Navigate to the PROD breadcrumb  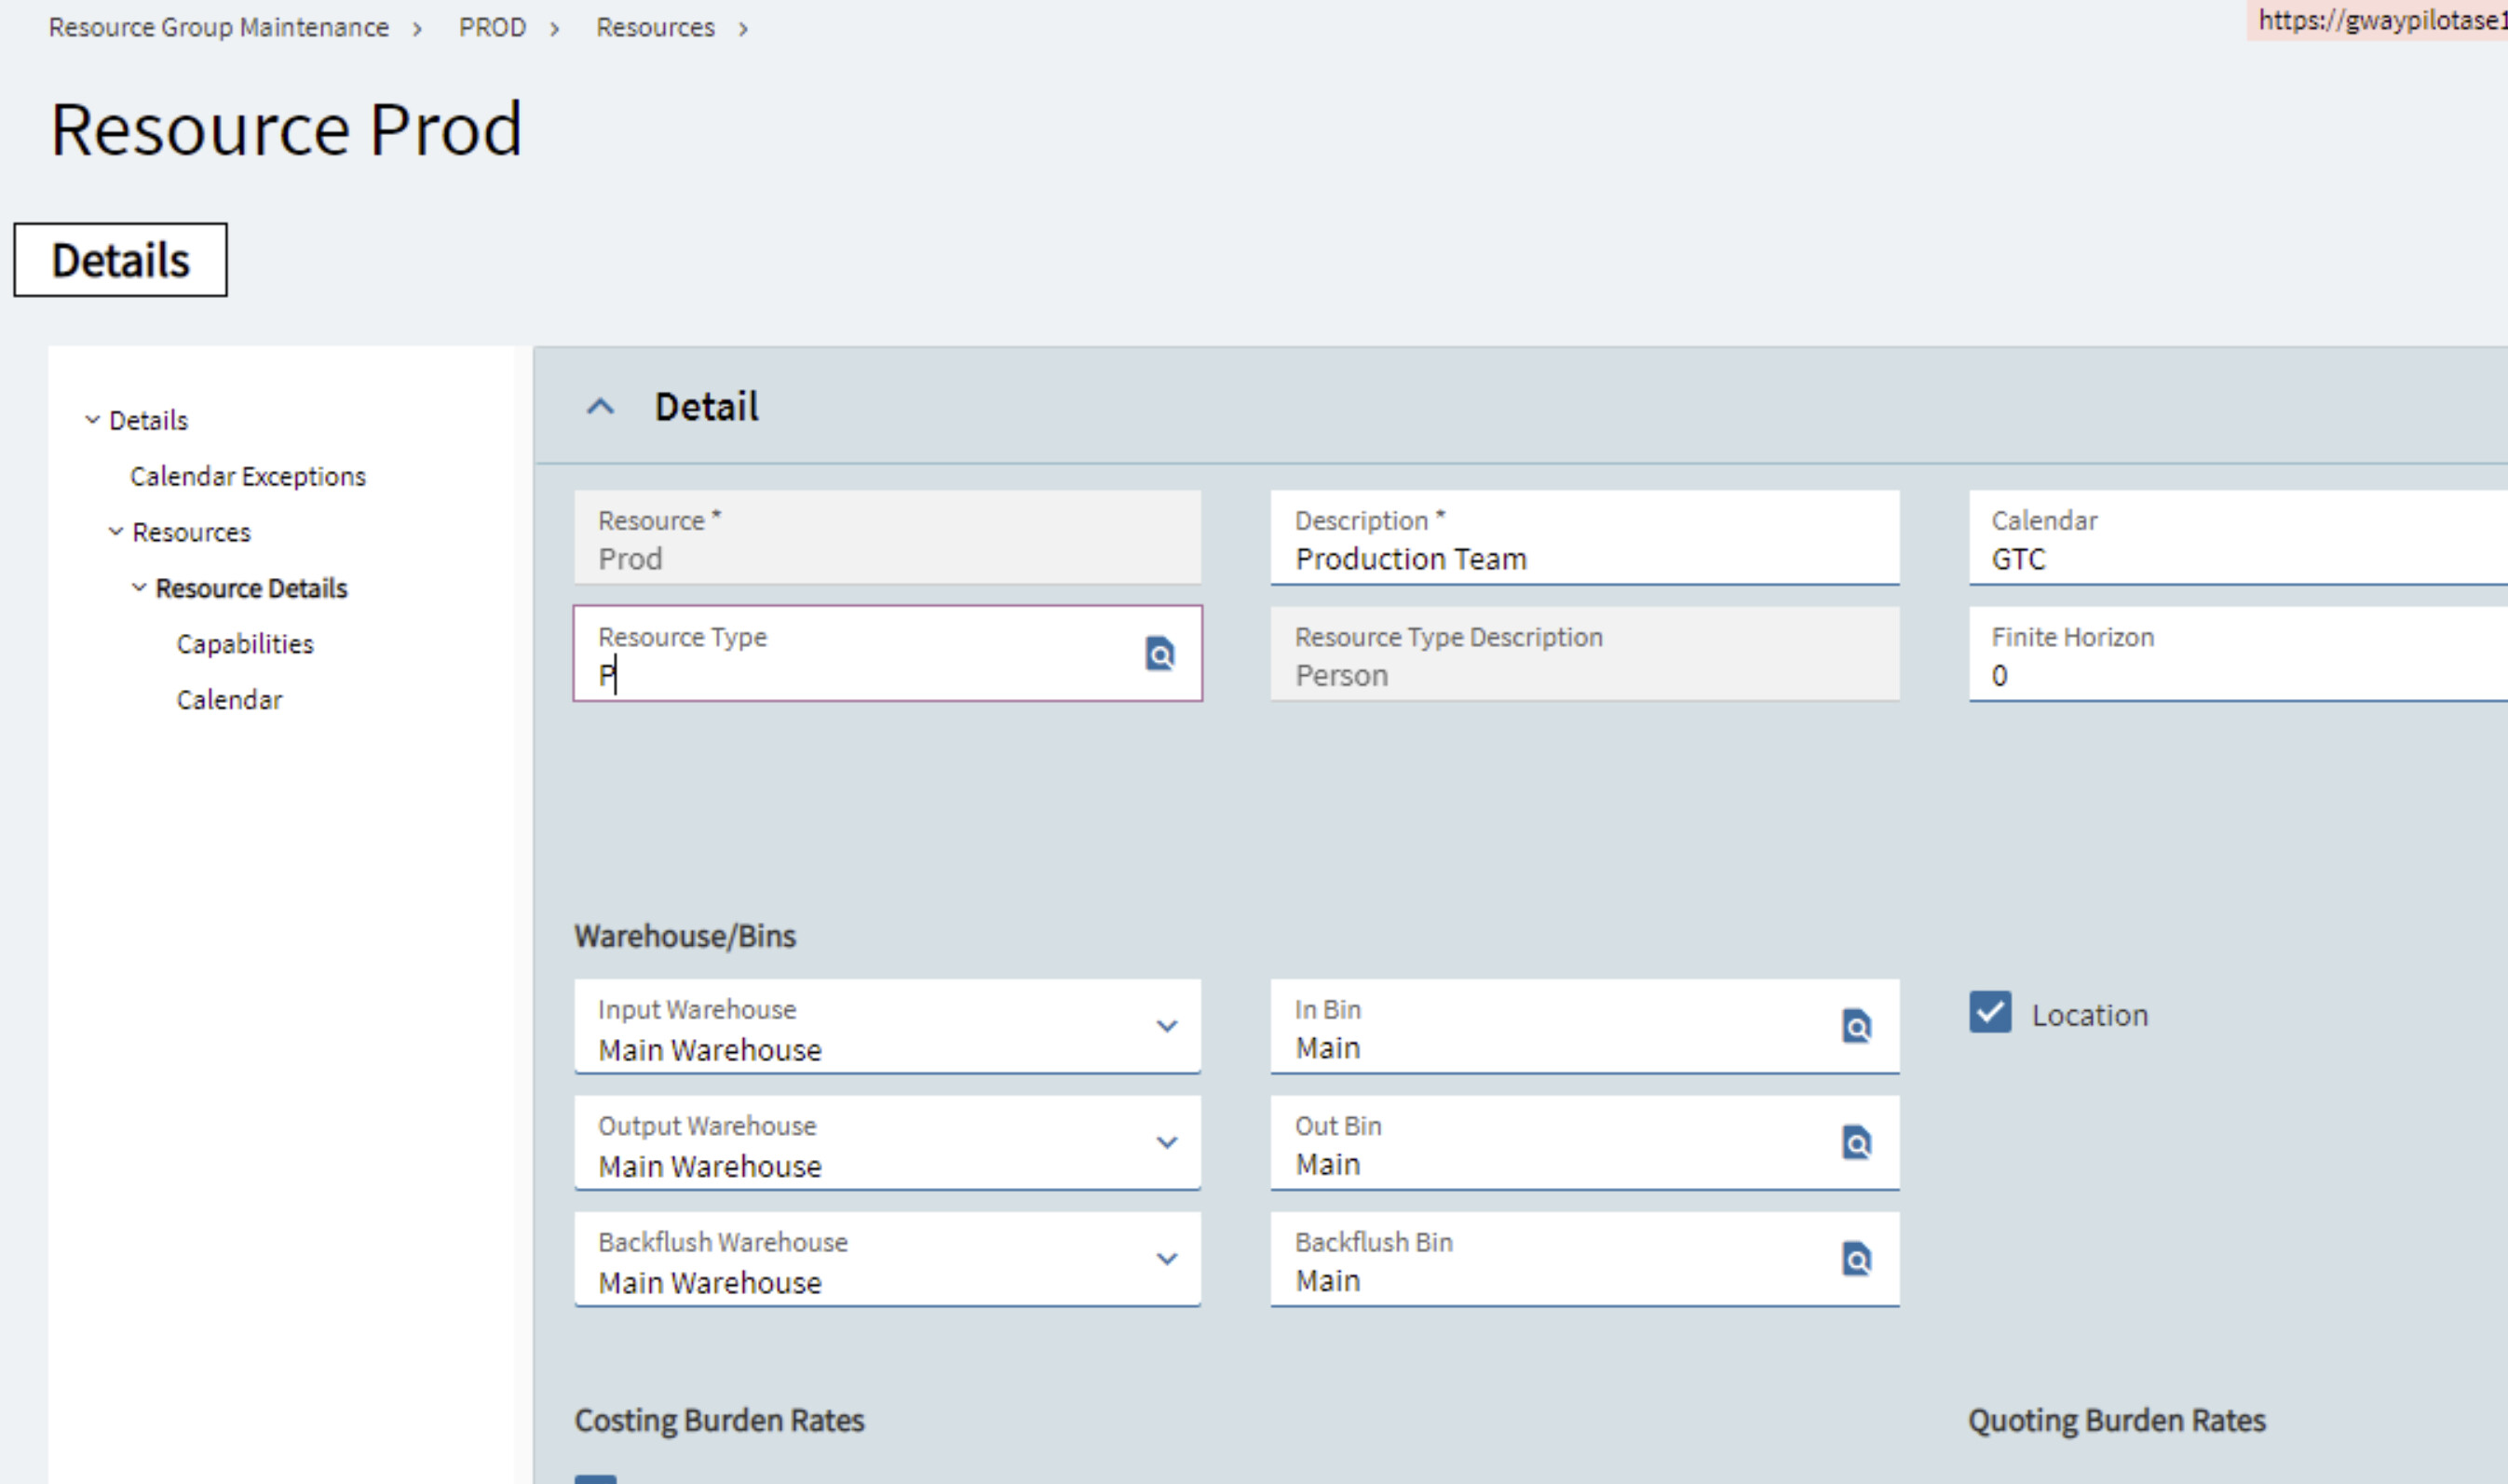pyautogui.click(x=492, y=27)
